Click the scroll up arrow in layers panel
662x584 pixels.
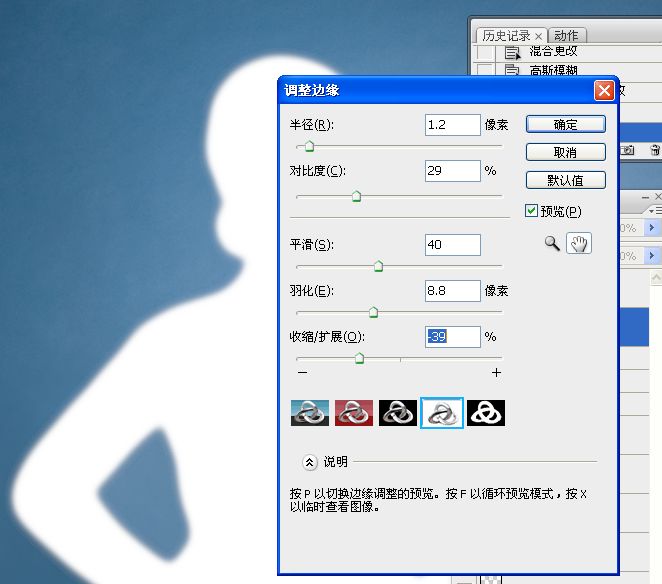pos(656,277)
